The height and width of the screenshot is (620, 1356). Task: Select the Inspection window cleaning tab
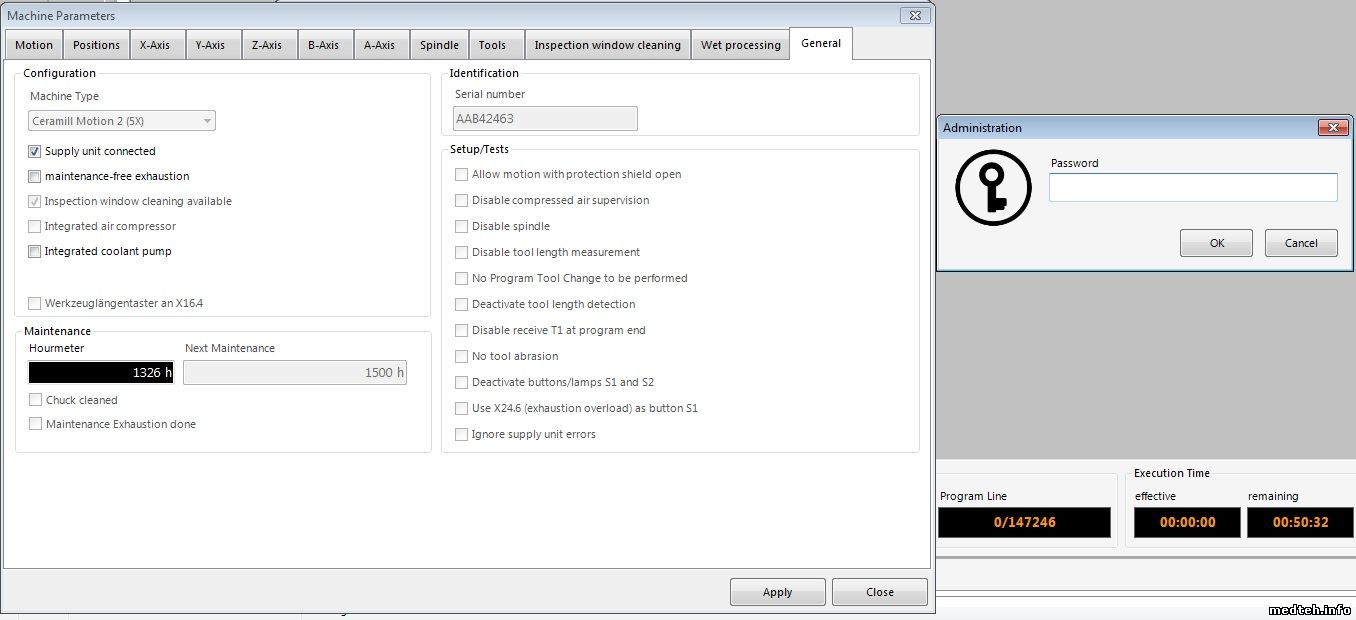click(607, 45)
